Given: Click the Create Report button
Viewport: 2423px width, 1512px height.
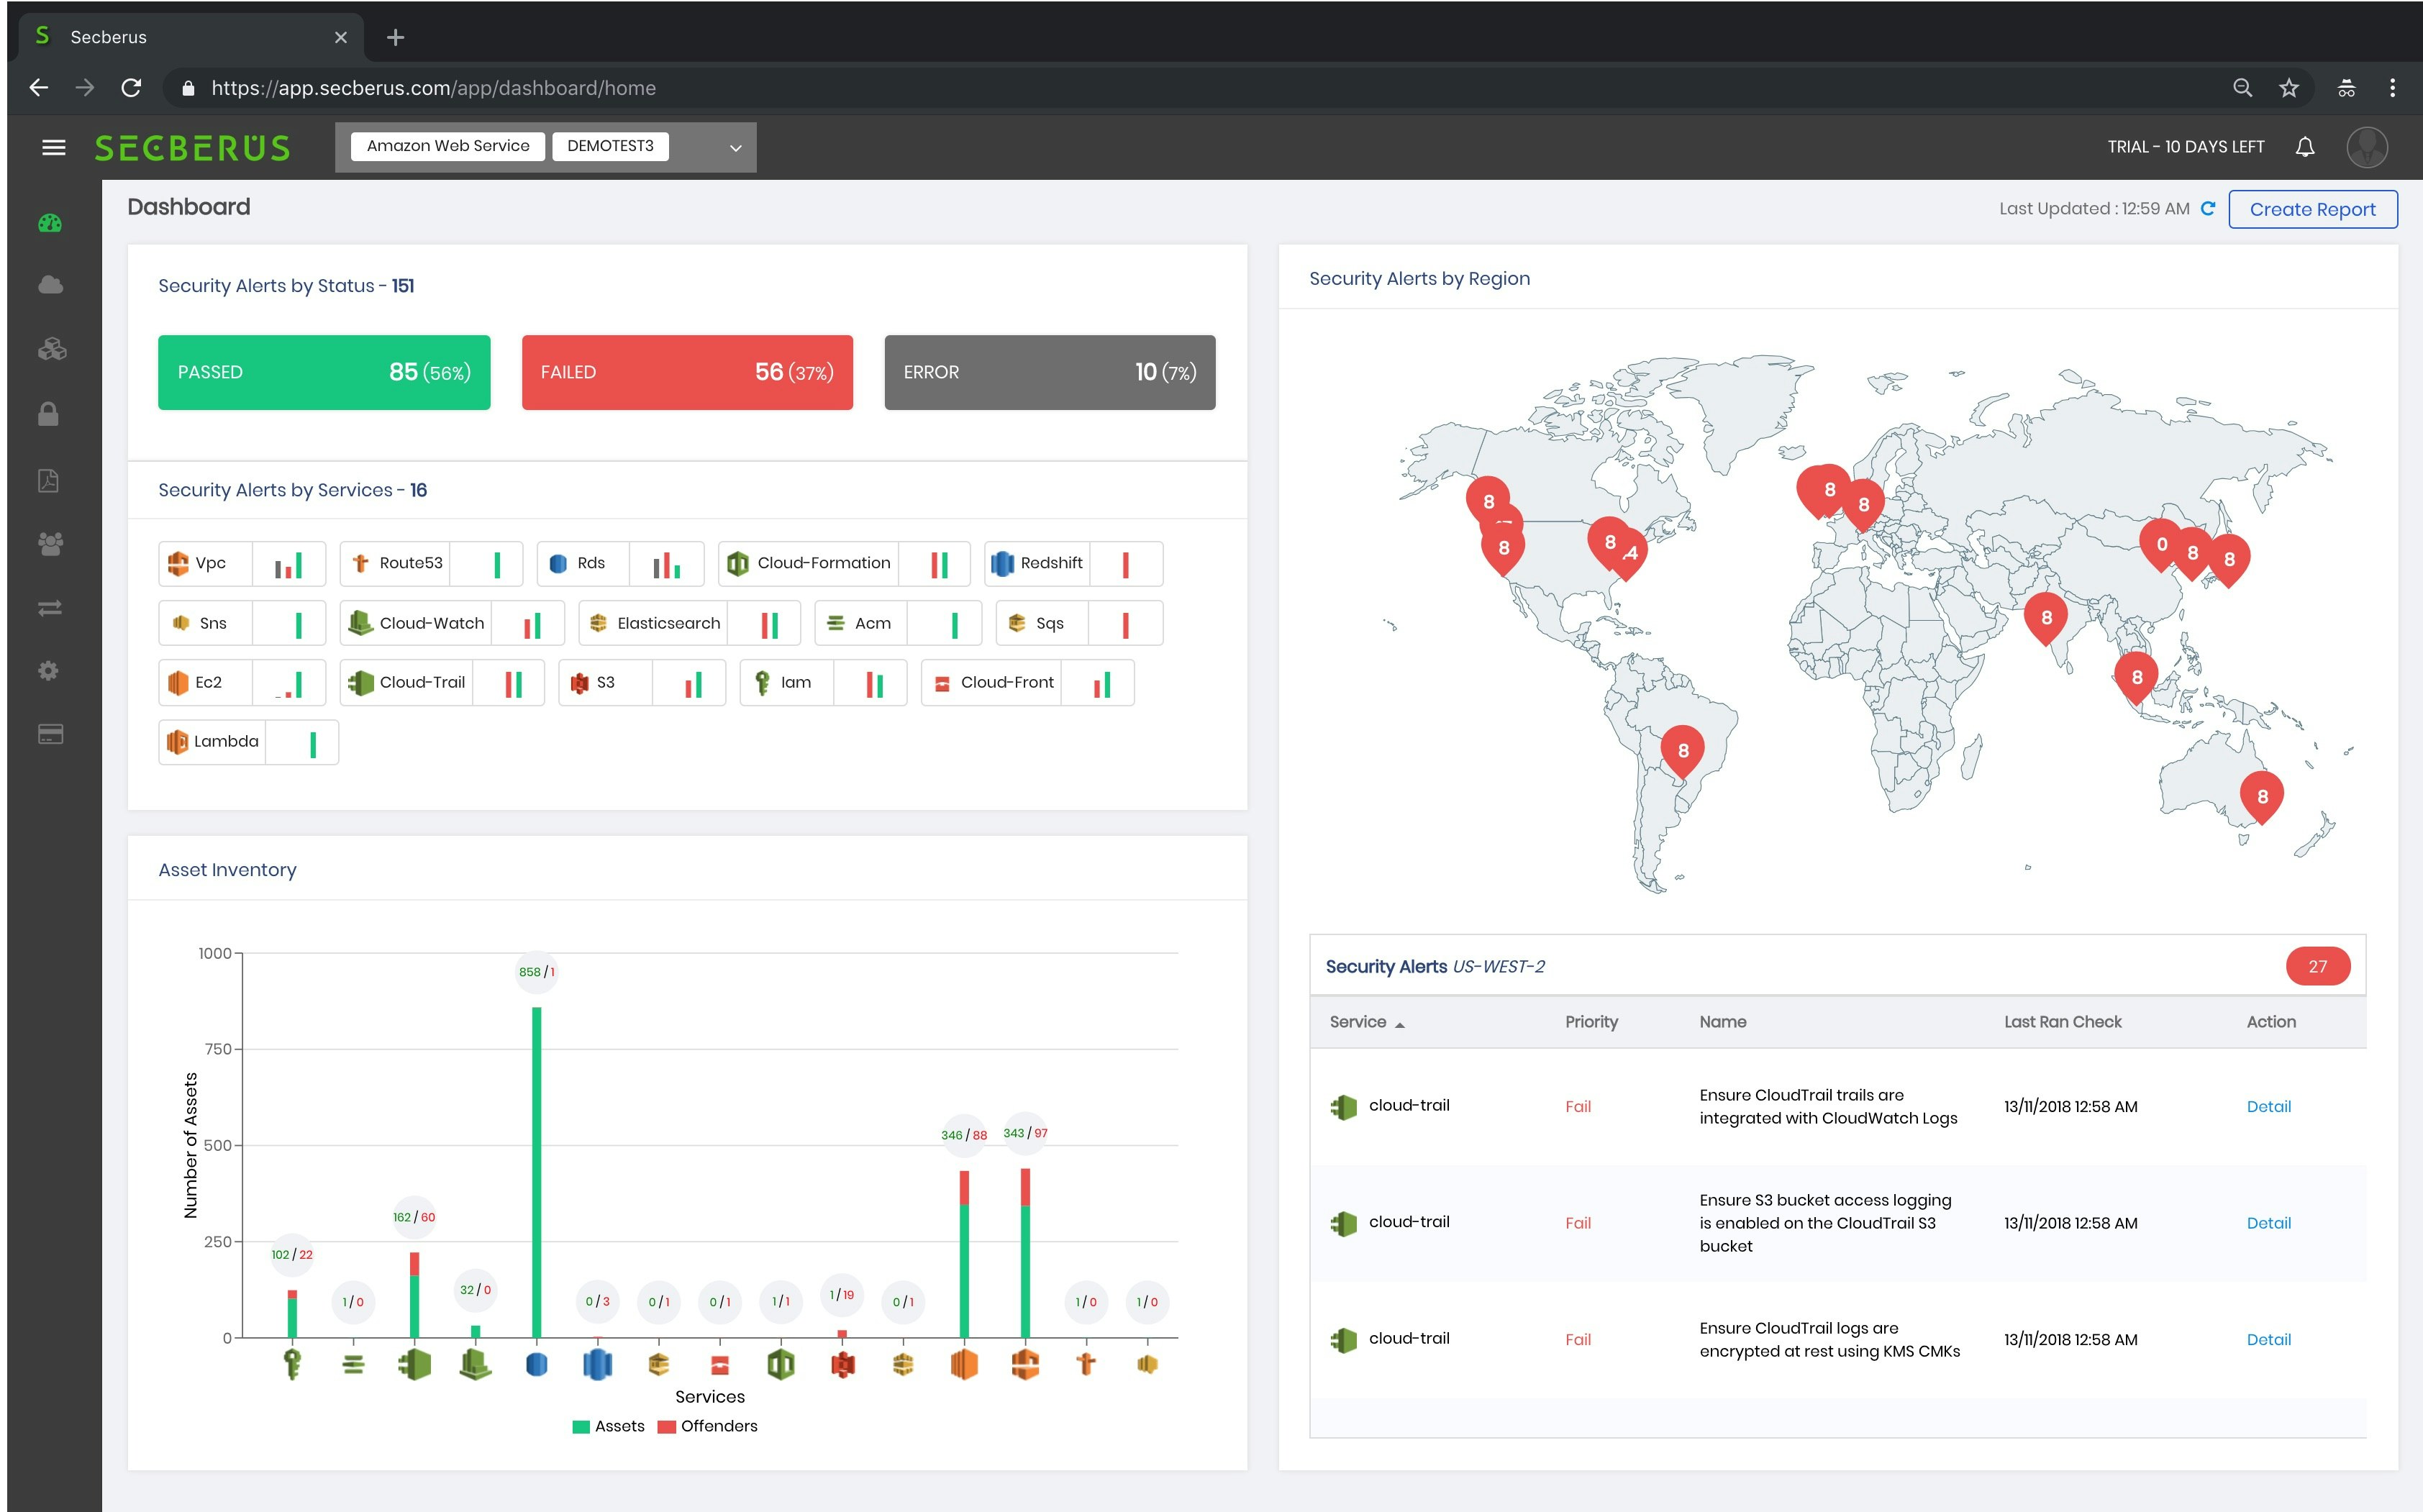Looking at the screenshot, I should tap(2312, 210).
